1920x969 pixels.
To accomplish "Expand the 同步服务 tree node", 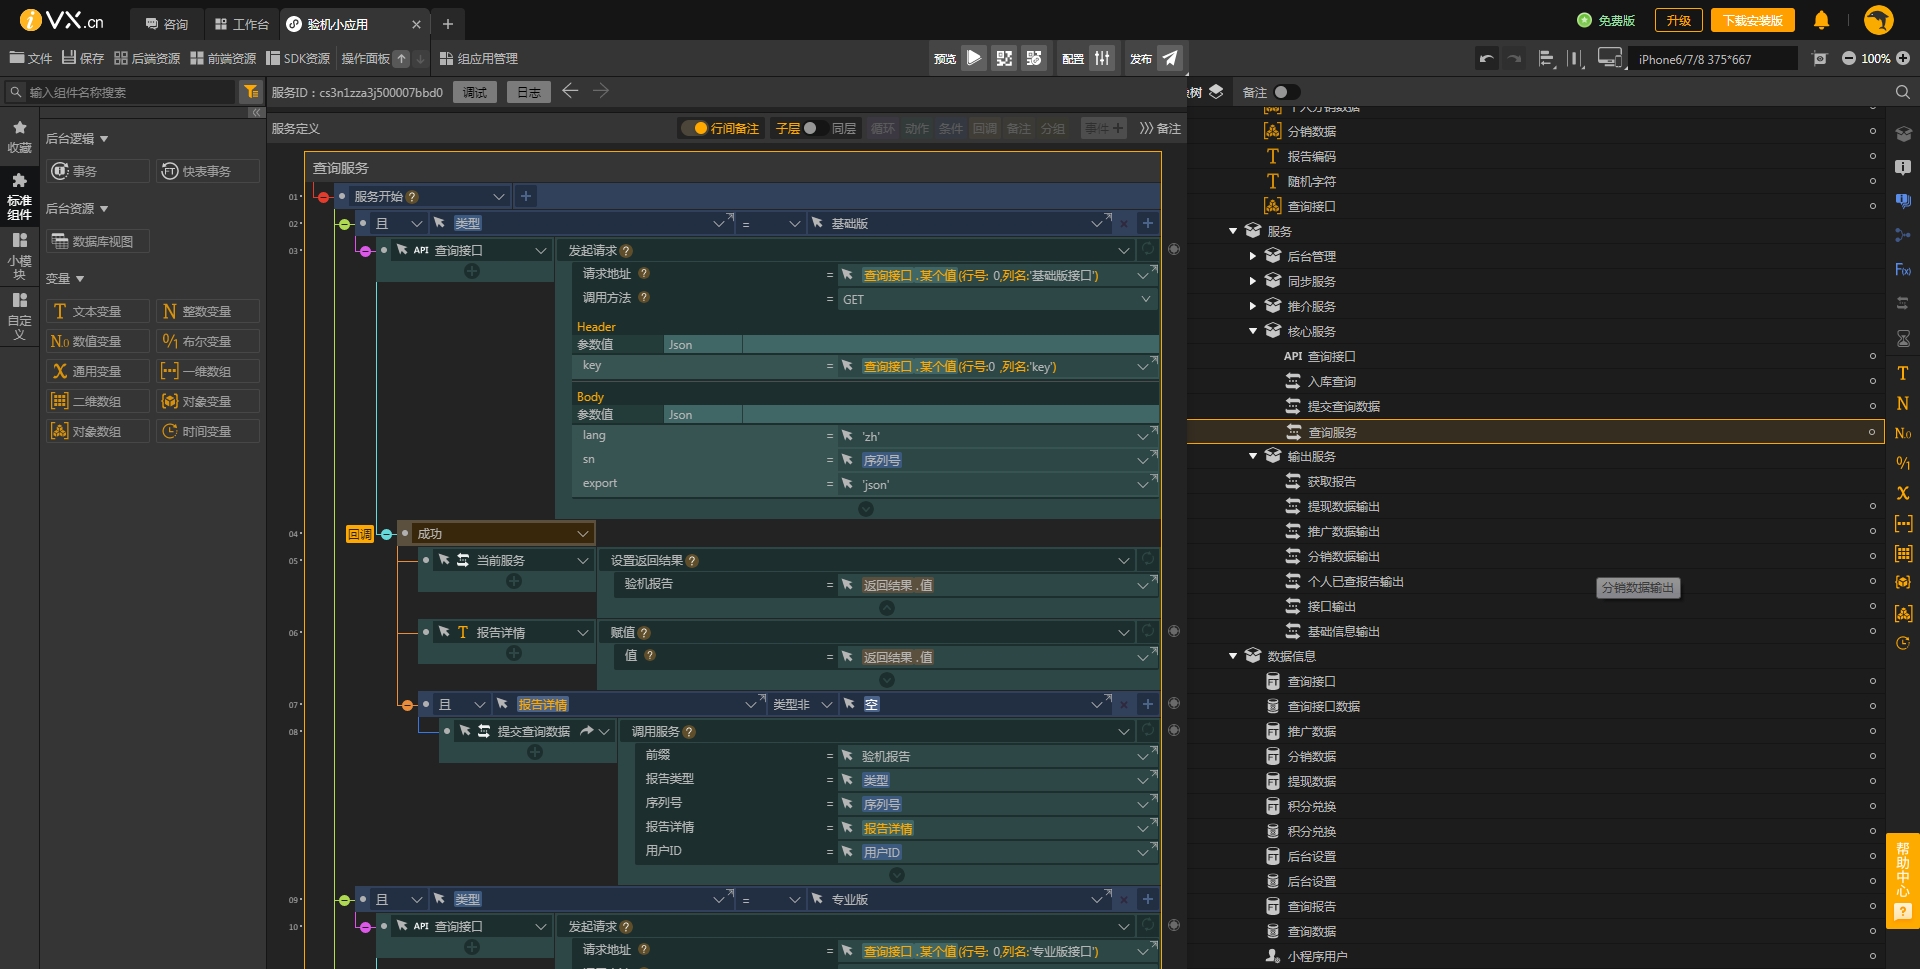I will tap(1253, 281).
